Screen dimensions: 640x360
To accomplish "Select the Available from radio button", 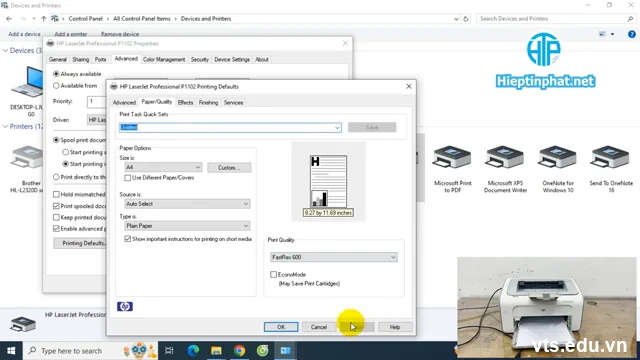I will point(56,86).
